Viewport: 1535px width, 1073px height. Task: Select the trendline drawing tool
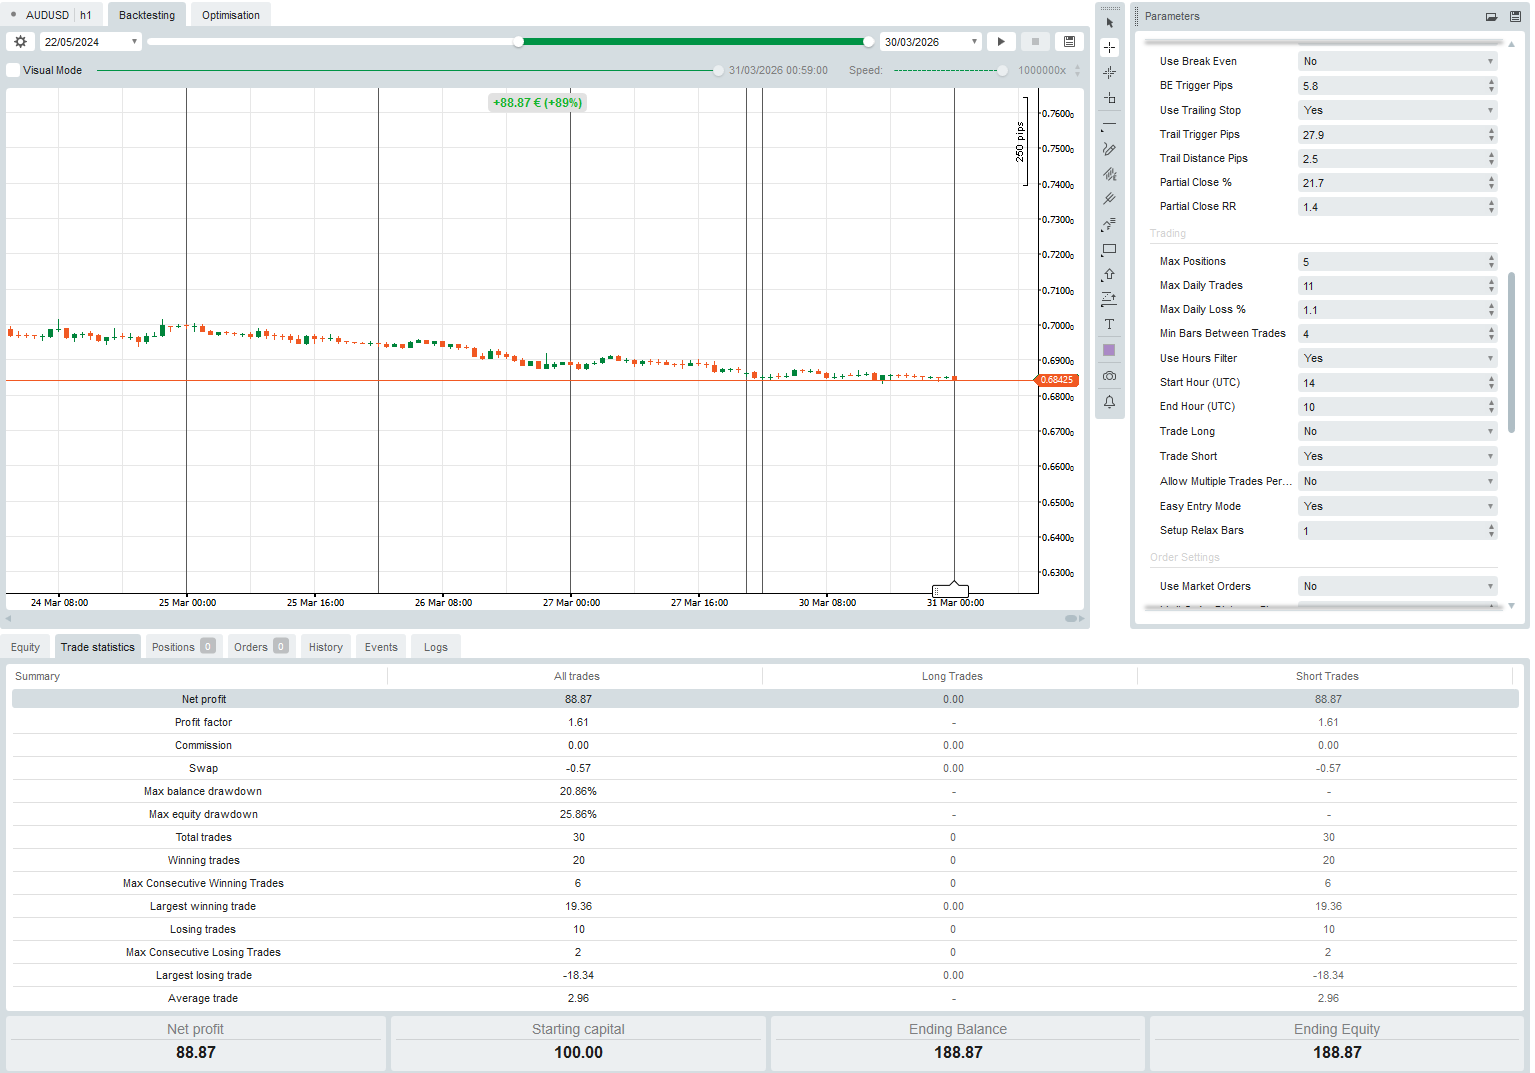click(1109, 125)
